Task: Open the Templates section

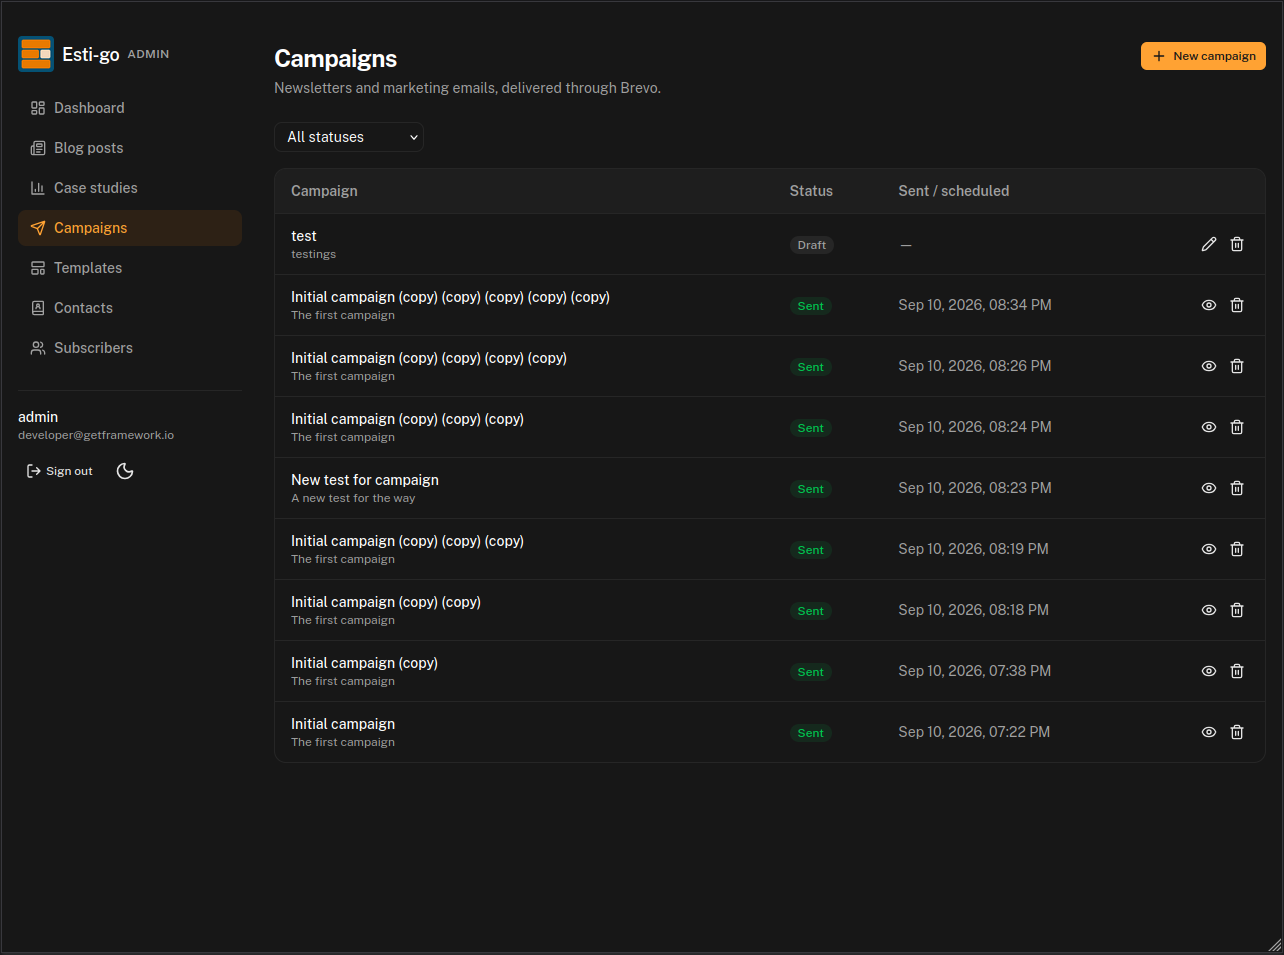Action: click(x=130, y=268)
